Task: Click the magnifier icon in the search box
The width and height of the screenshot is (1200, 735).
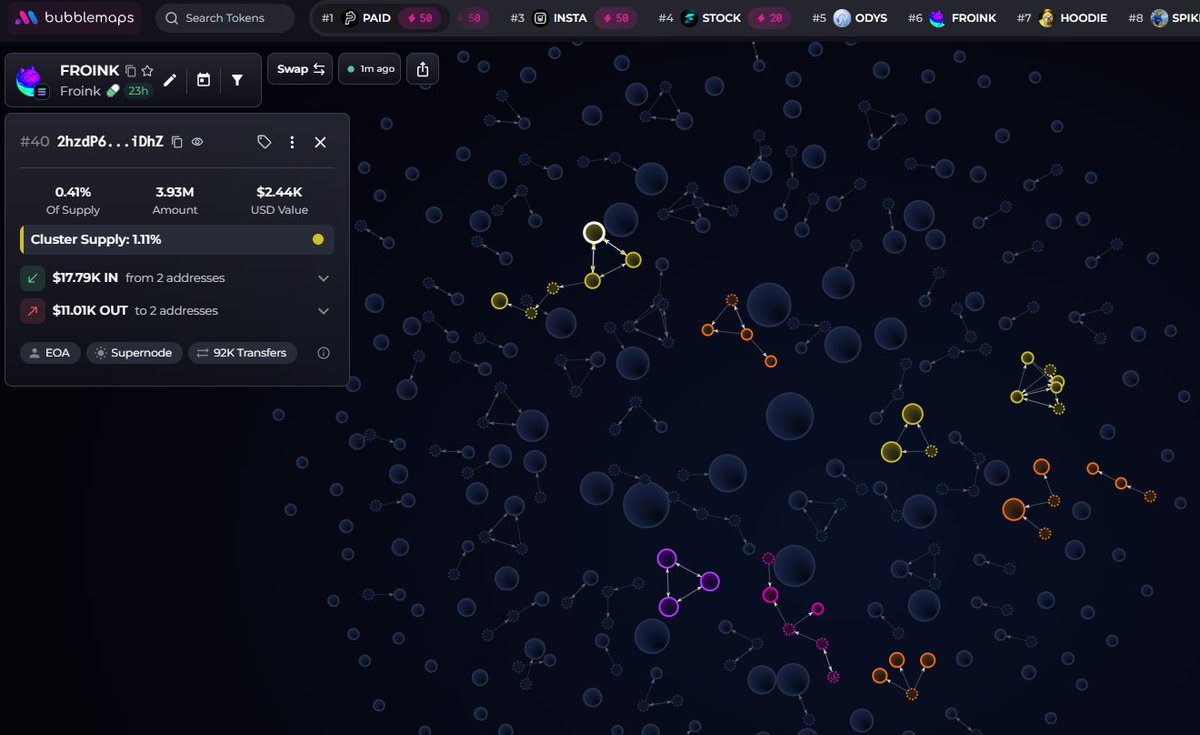Action: [x=172, y=18]
